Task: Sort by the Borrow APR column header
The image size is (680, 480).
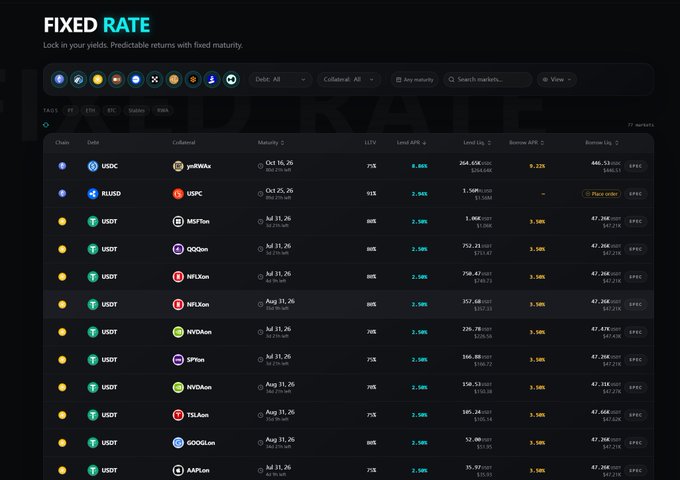Action: pyautogui.click(x=526, y=143)
